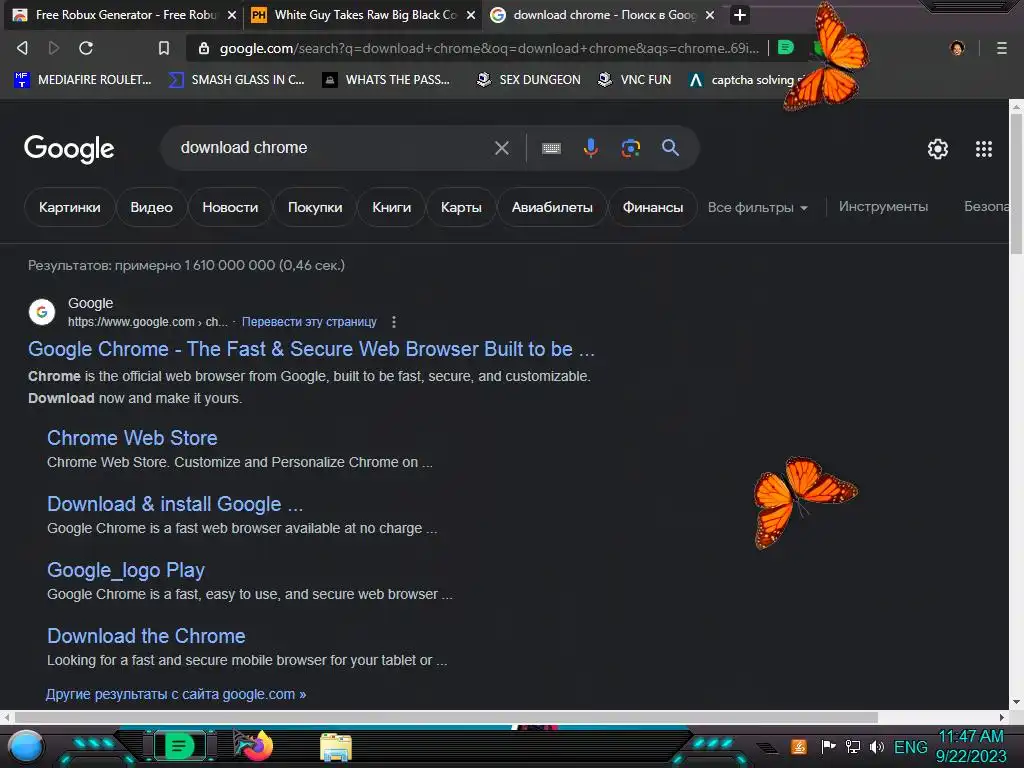Screen dimensions: 1024x768
Task: Clear the search box with the X icon
Action: [502, 148]
